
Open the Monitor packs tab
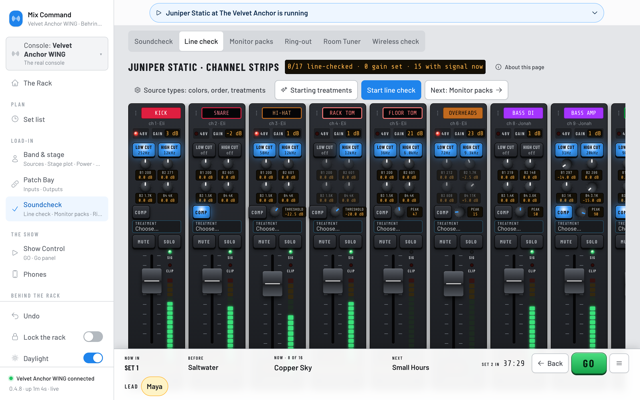point(251,41)
